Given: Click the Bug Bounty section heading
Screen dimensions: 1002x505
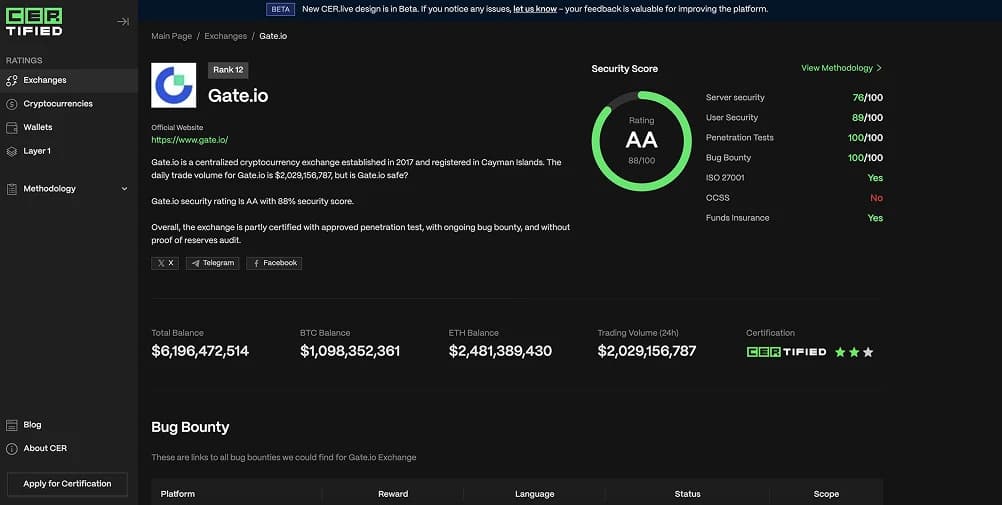Looking at the screenshot, I should [190, 428].
